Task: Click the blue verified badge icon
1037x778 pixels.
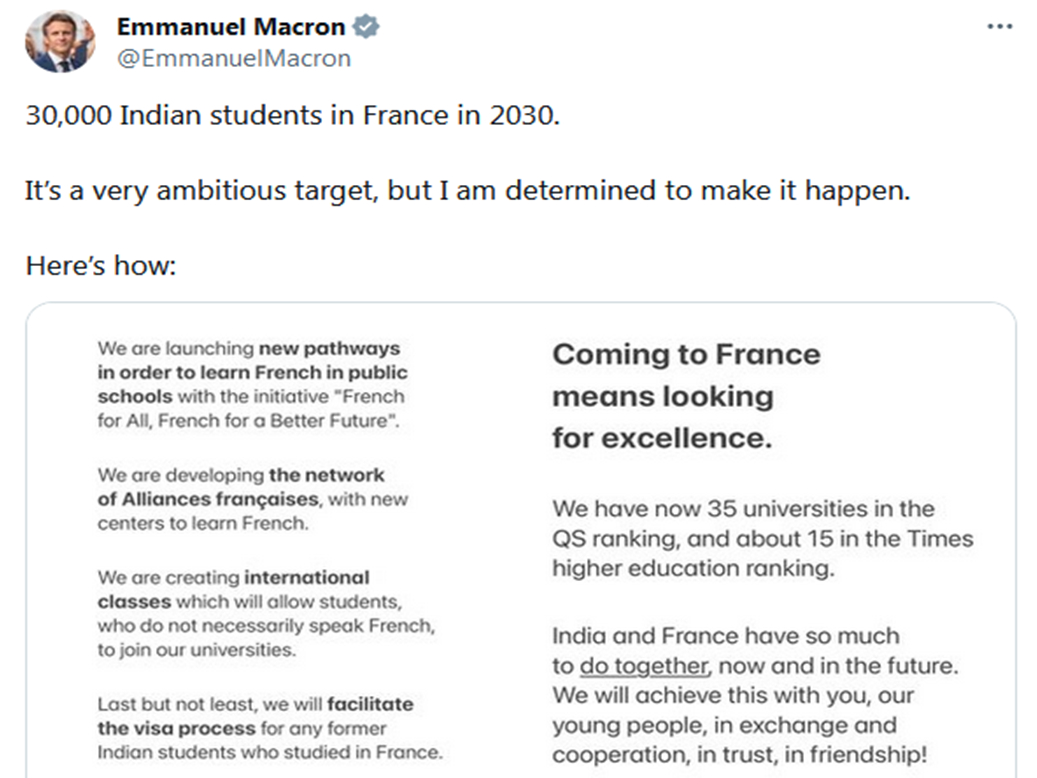Action: (366, 27)
